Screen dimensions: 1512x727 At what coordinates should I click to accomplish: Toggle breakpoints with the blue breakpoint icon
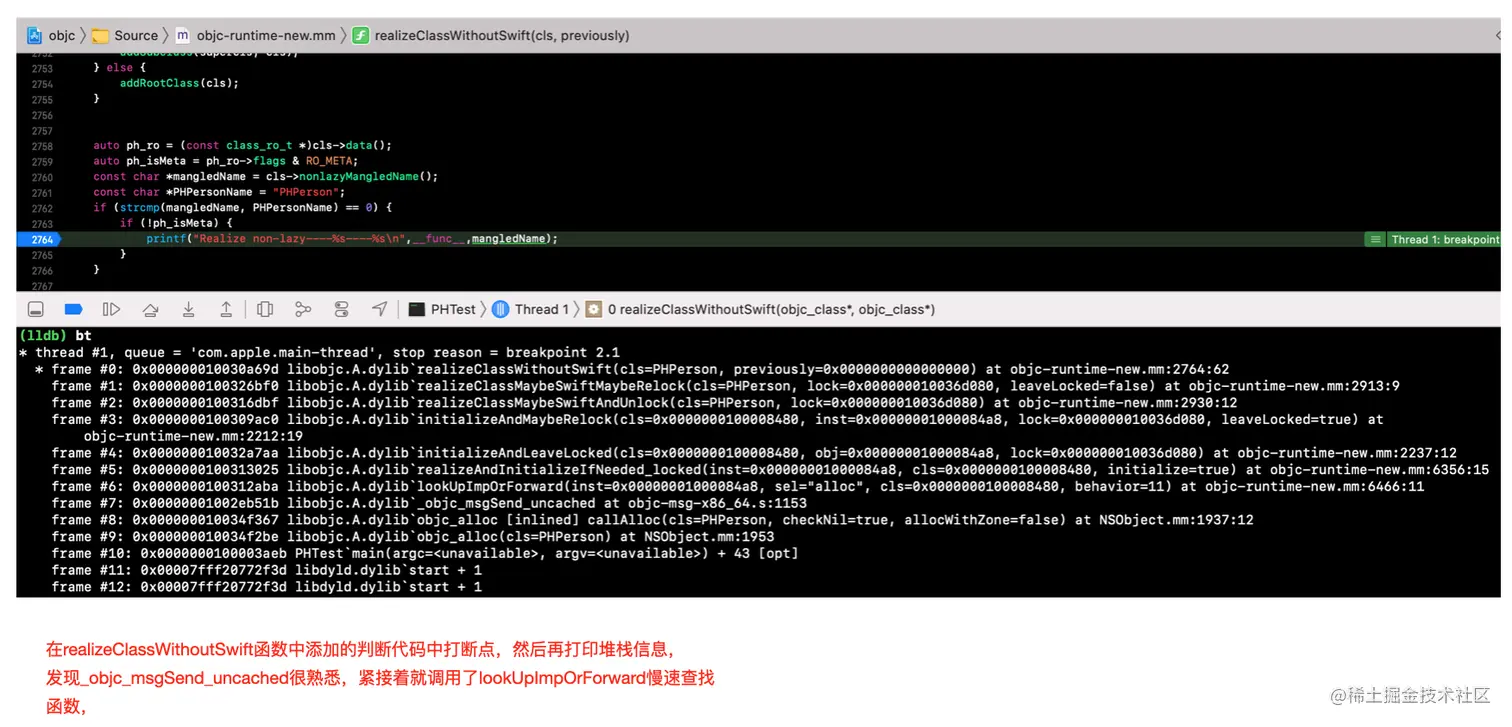(73, 309)
